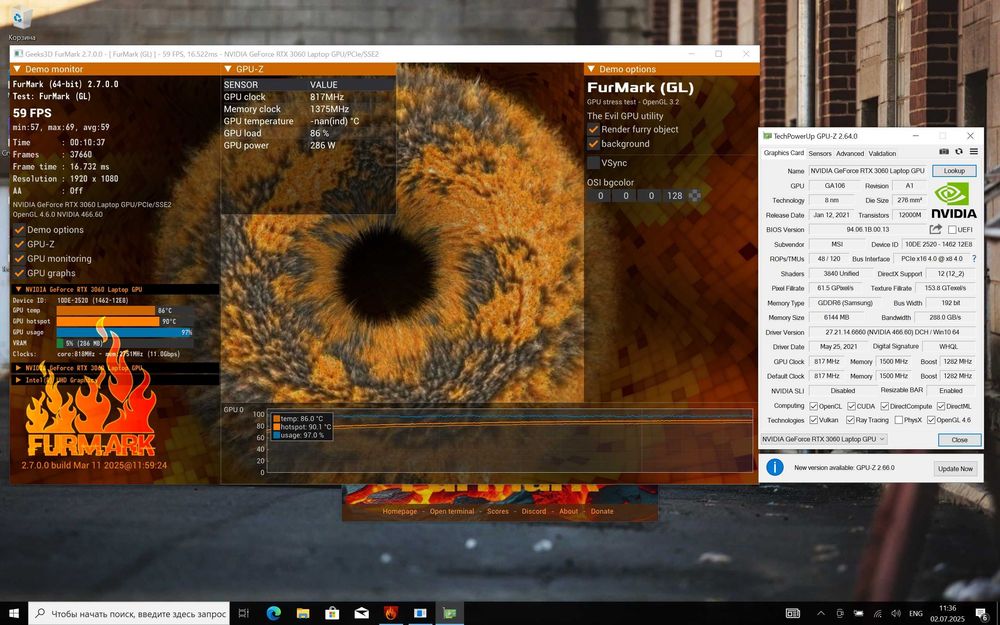Toggle the PhysX checkbox in GPU-Z
This screenshot has width=1000, height=625.
[899, 420]
